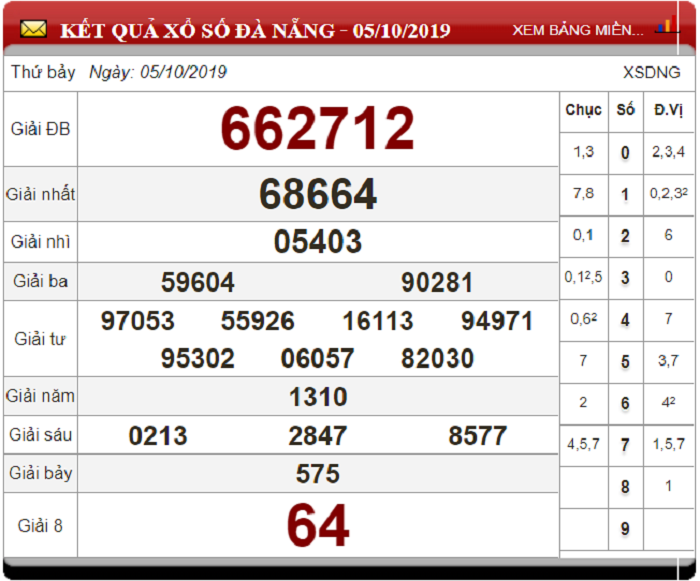Select third prize number 59604
The height and width of the screenshot is (581, 700).
(198, 282)
